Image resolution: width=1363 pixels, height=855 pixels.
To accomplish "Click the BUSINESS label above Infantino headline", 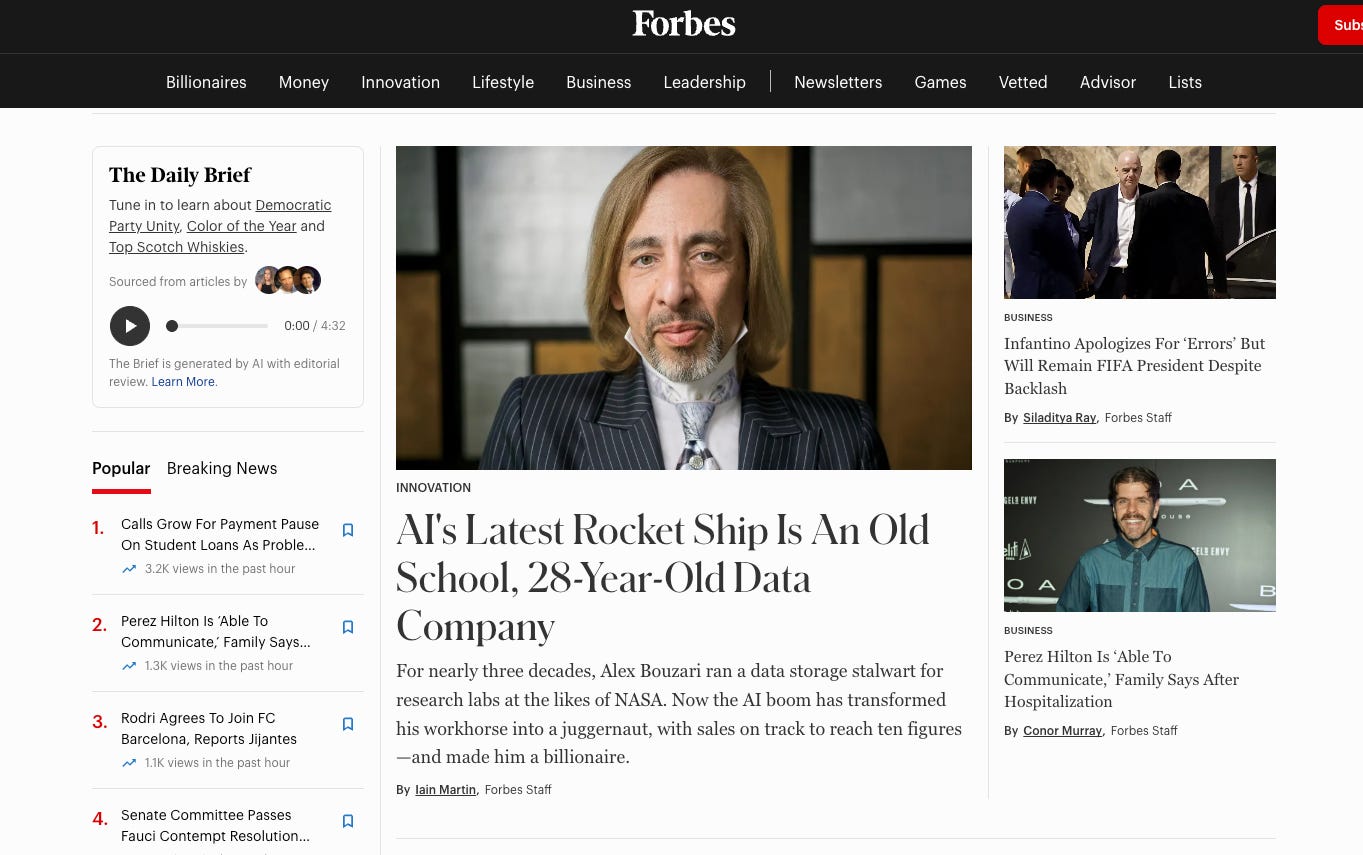I will point(1028,318).
